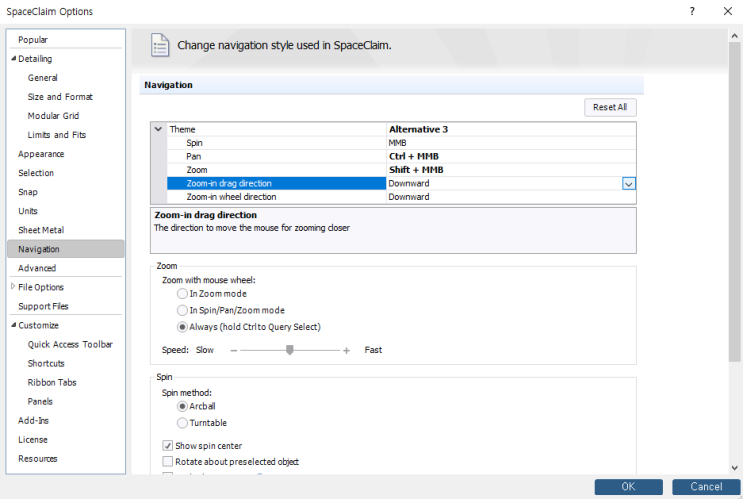The image size is (743, 499).
Task: Select the Zoom-in drag direction row
Action: click(x=401, y=183)
